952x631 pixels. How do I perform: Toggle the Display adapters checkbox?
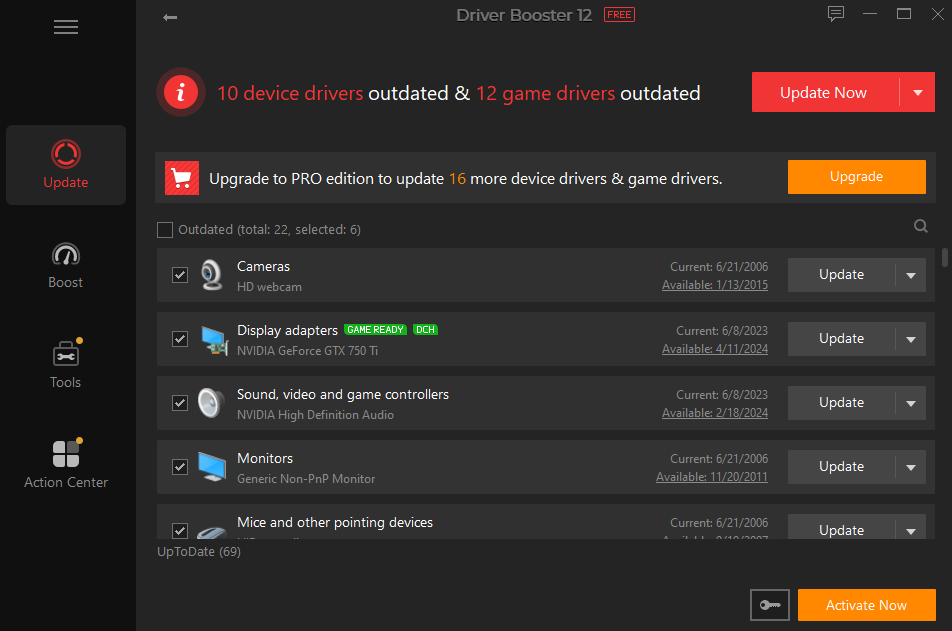(180, 339)
